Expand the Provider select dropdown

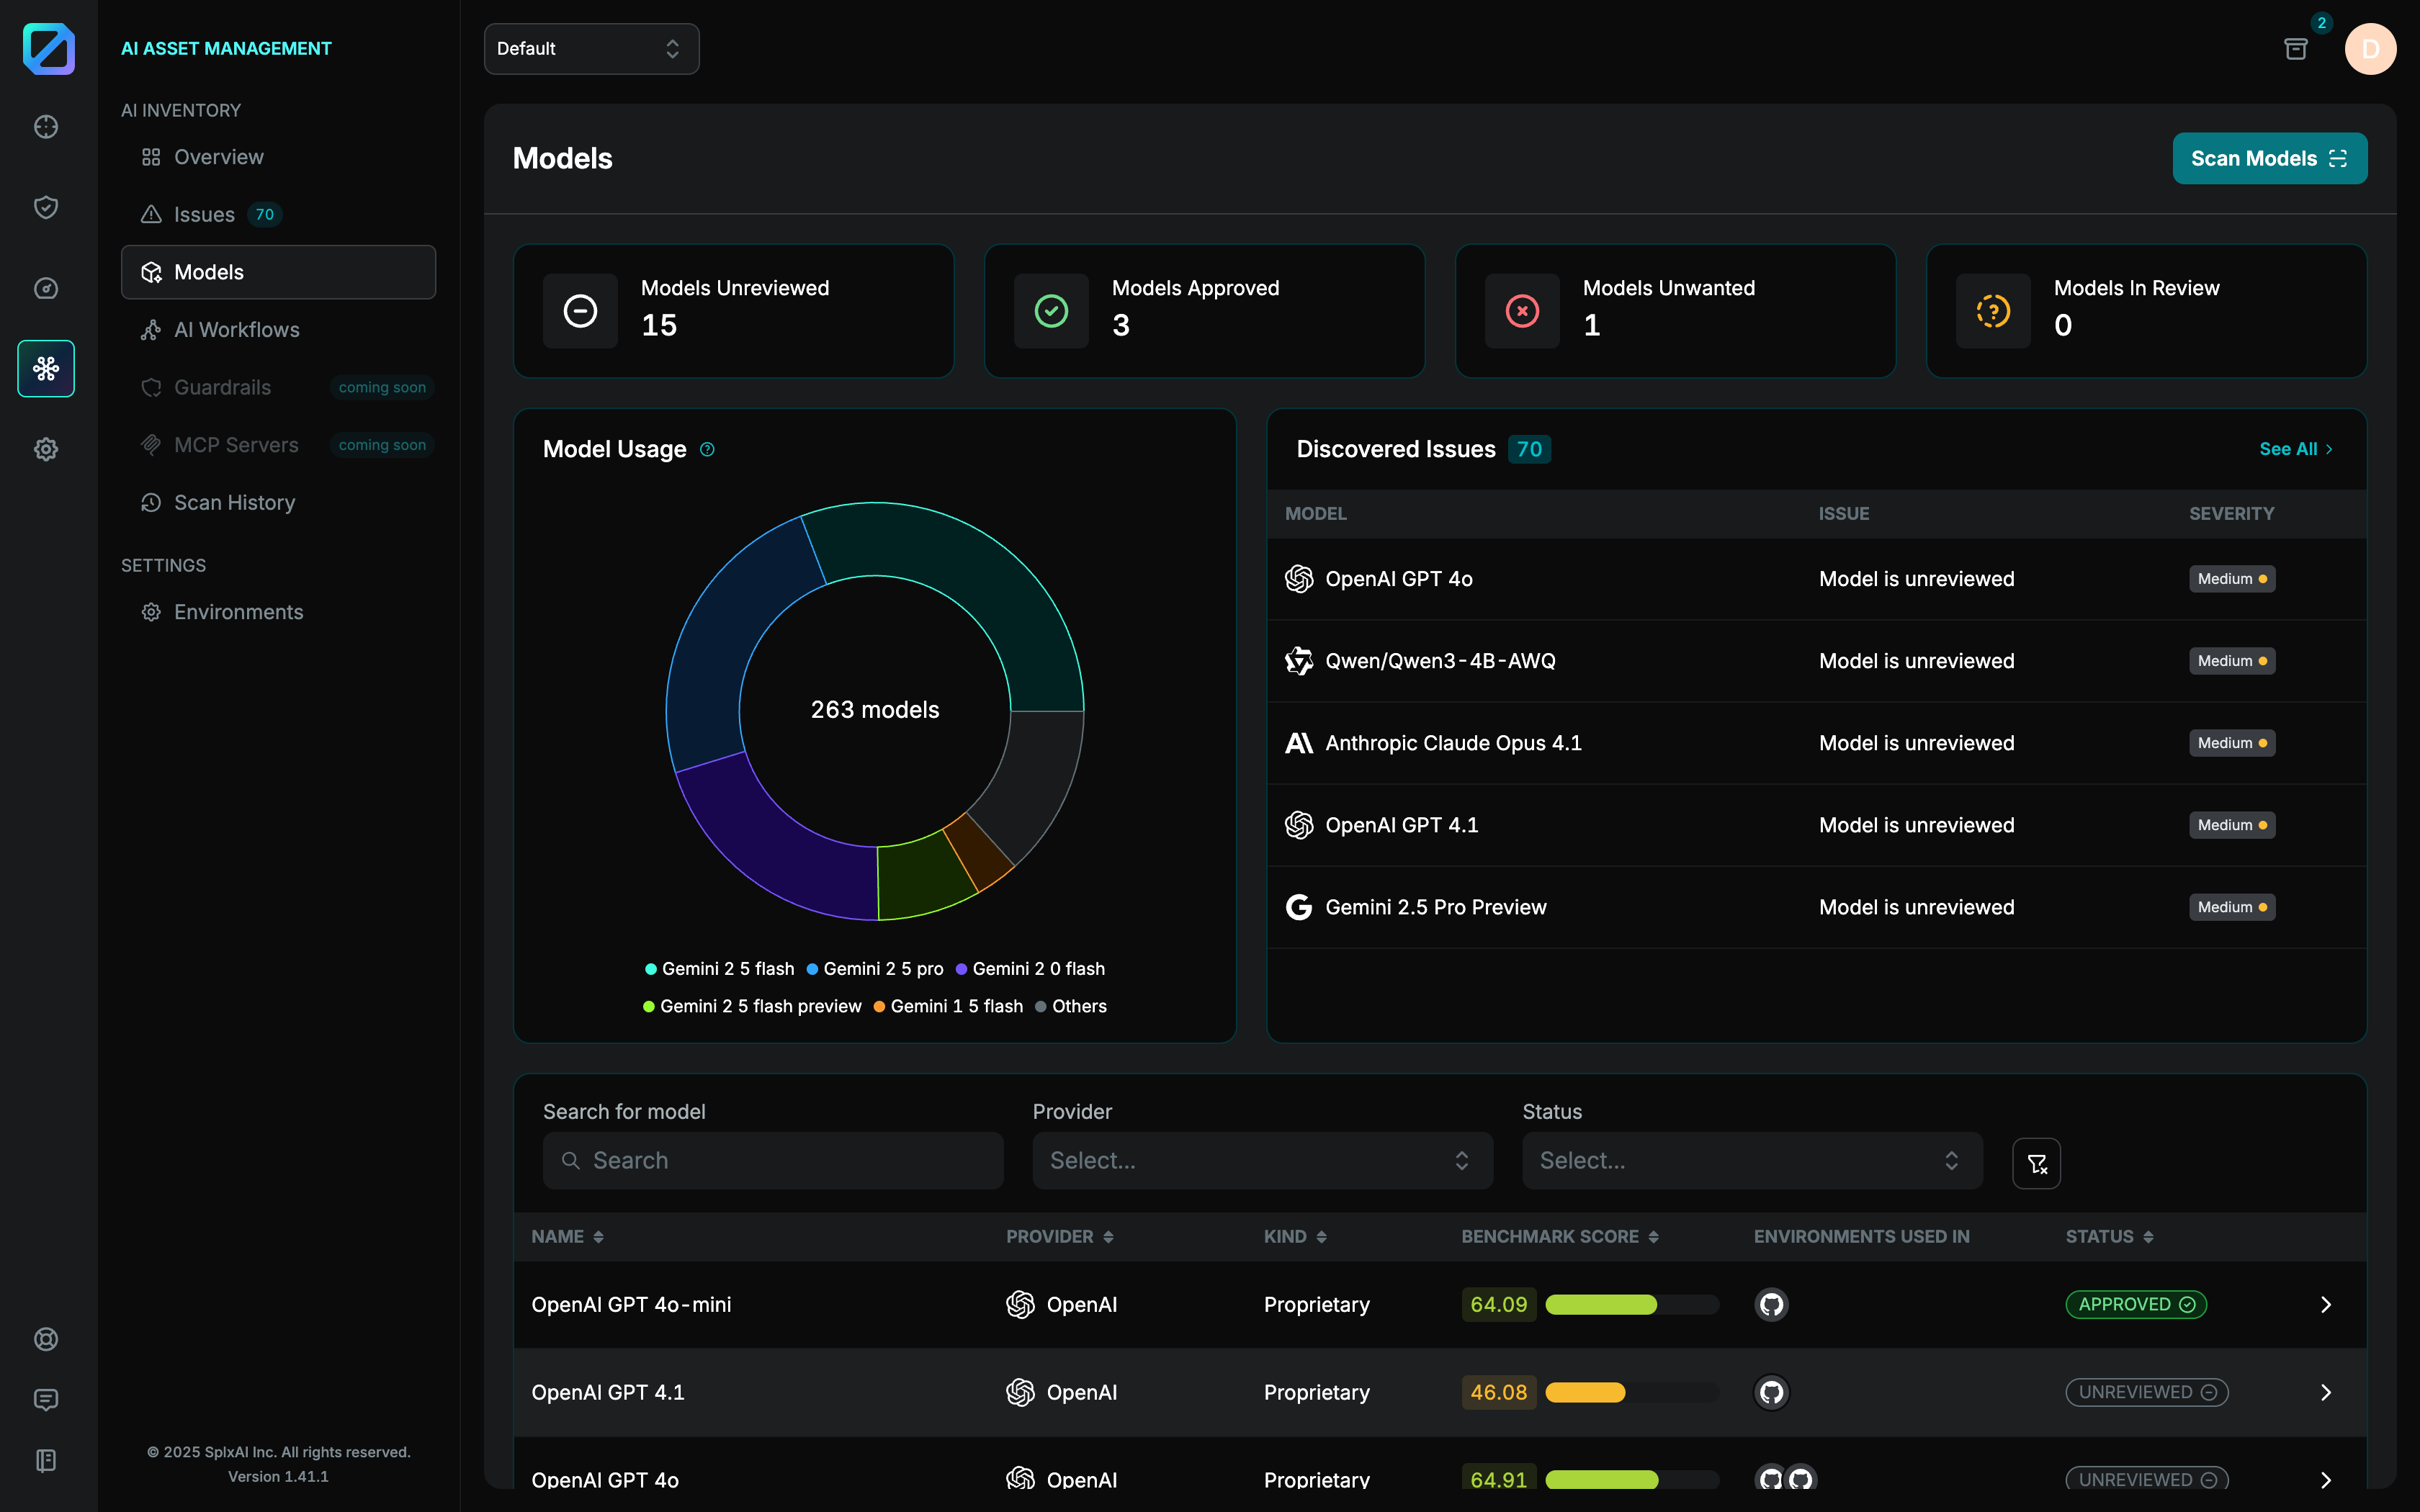[x=1262, y=1160]
